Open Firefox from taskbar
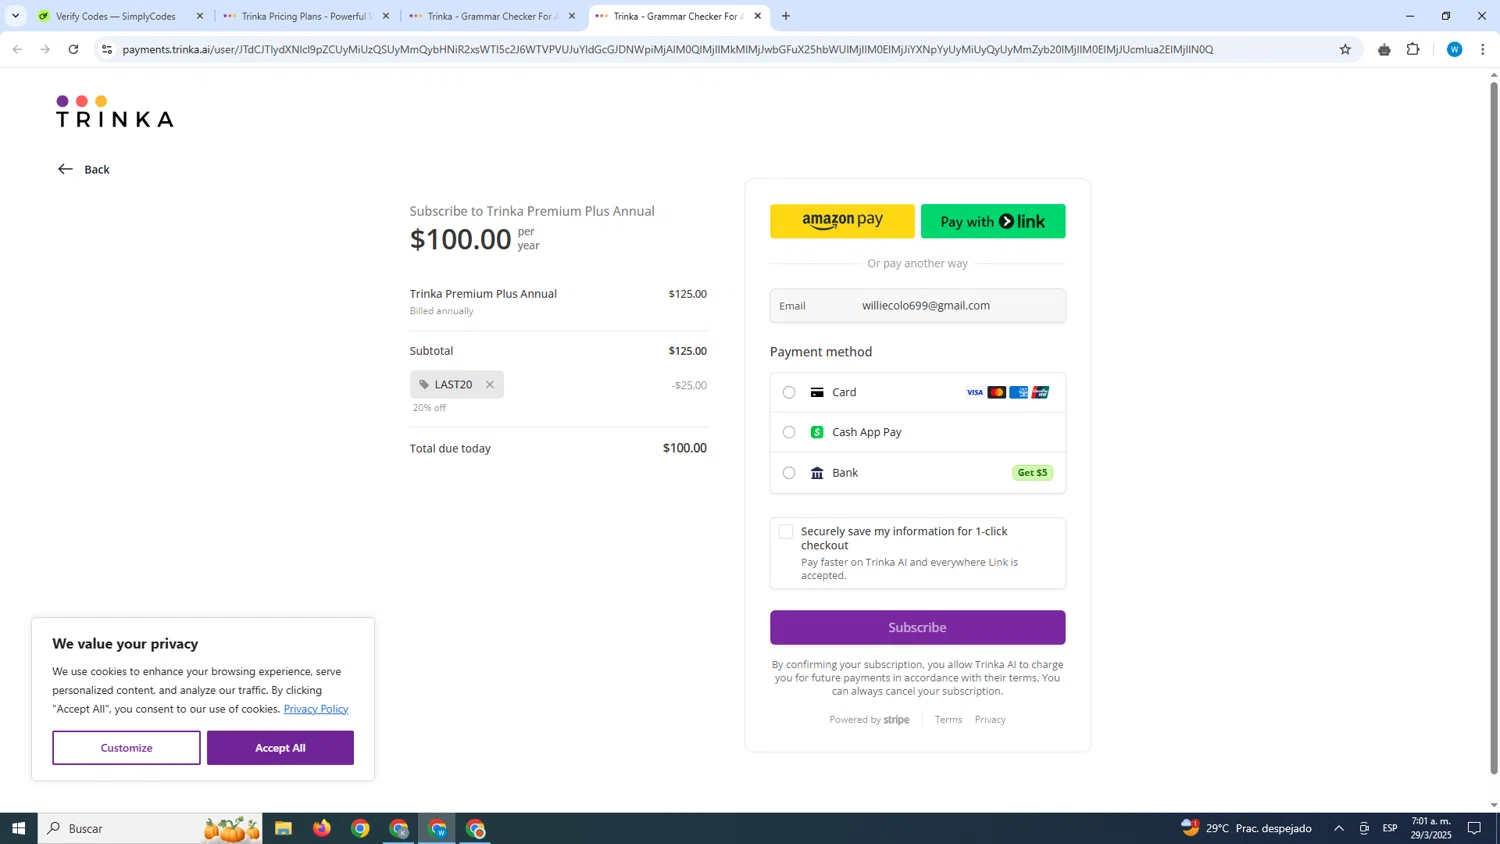 pyautogui.click(x=322, y=828)
